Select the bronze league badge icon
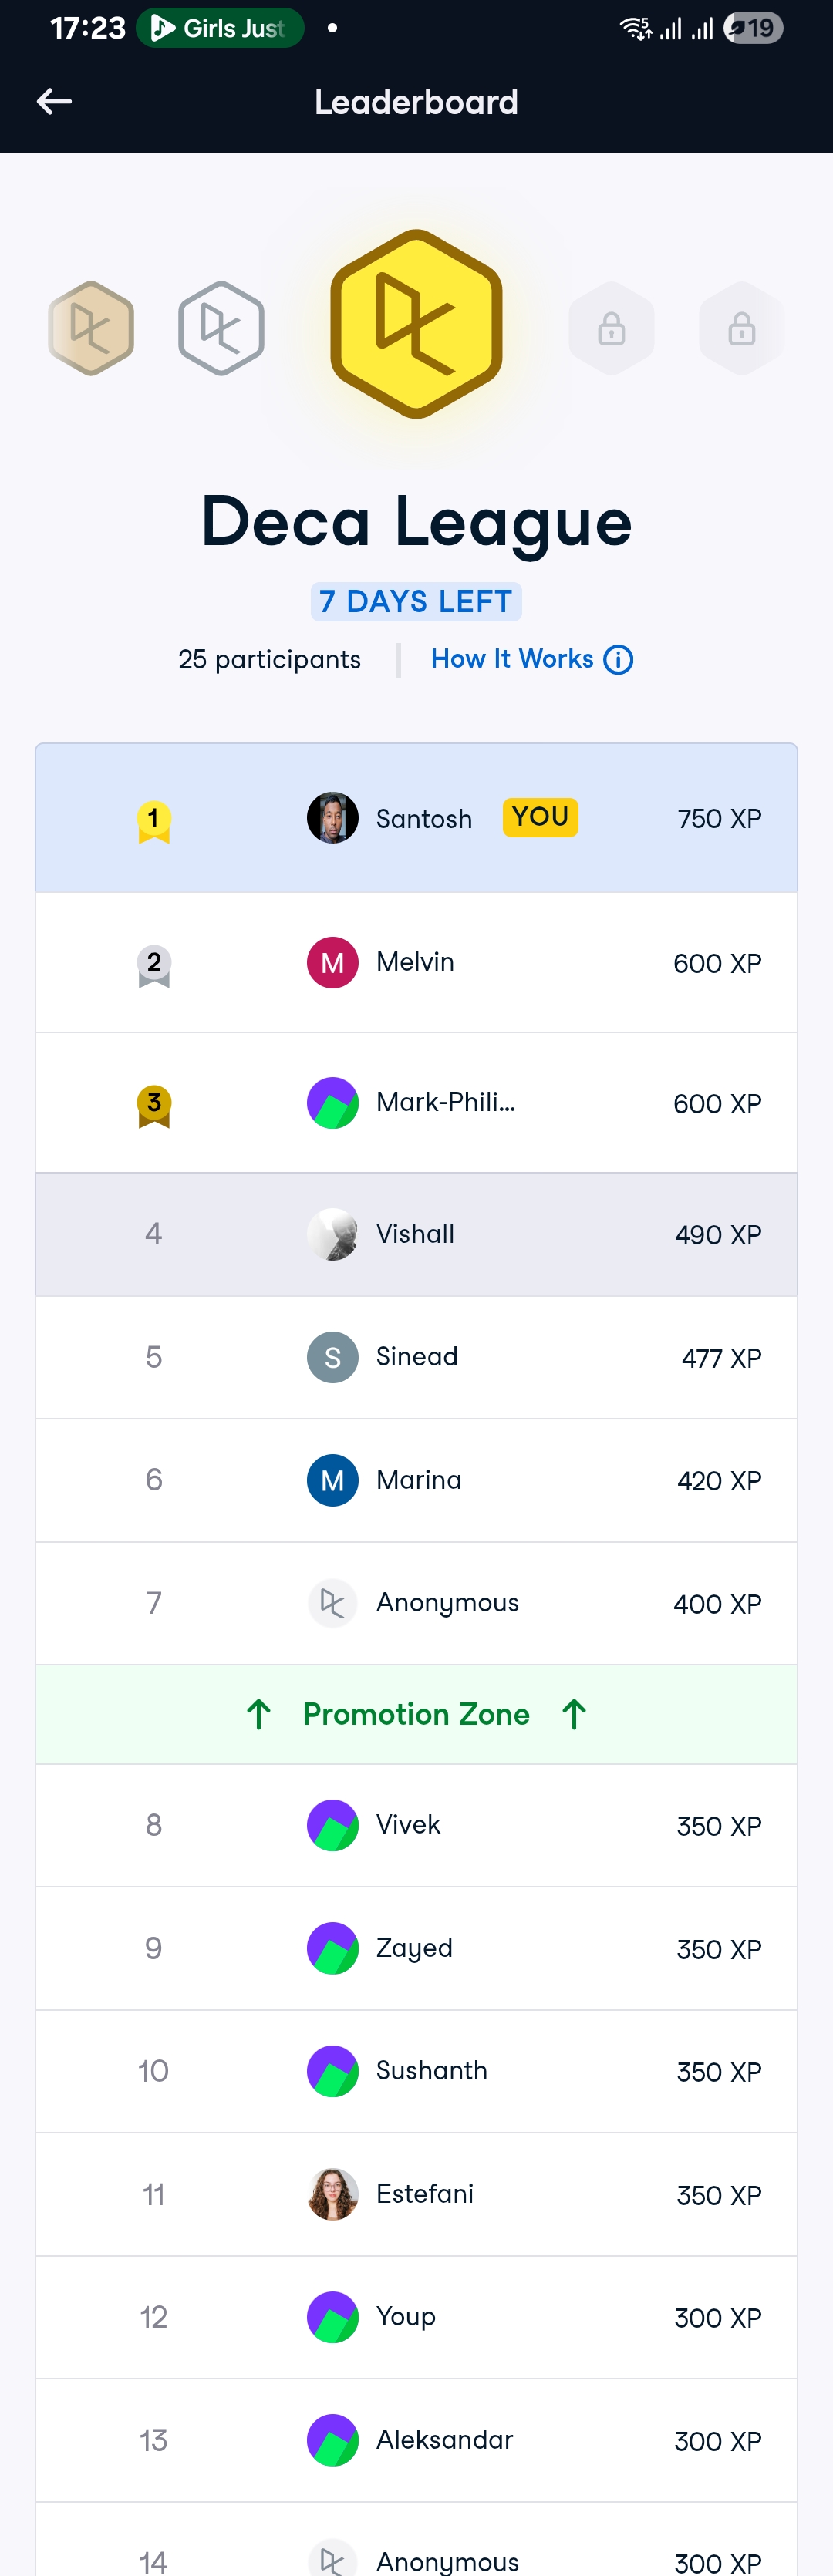Viewport: 833px width, 2576px height. pyautogui.click(x=91, y=328)
